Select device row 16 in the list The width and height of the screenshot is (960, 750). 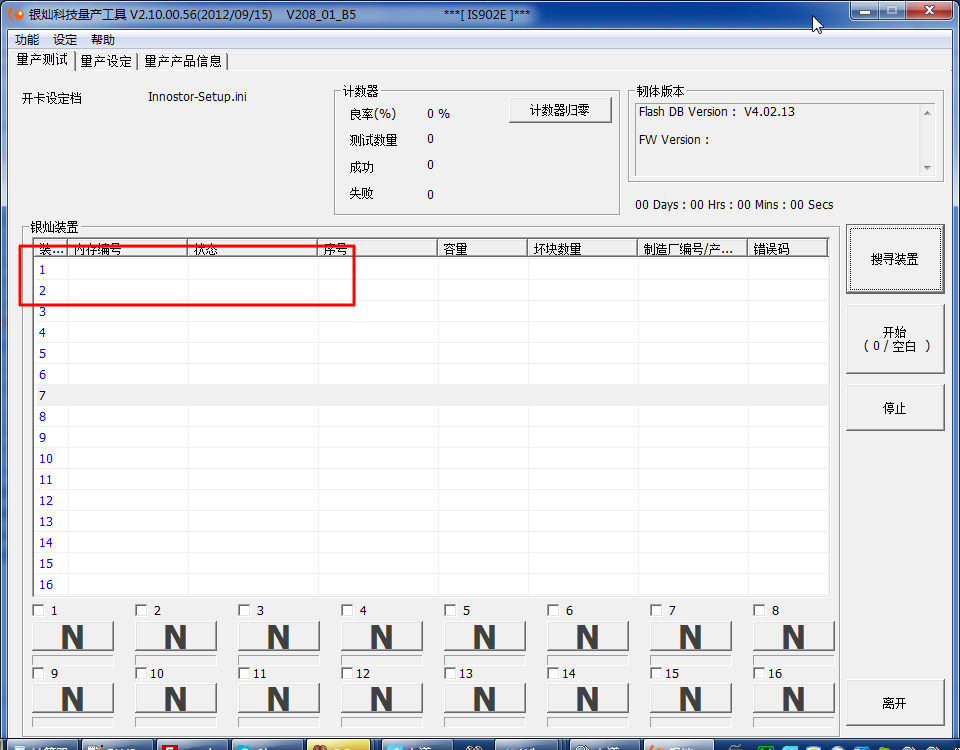[432, 585]
